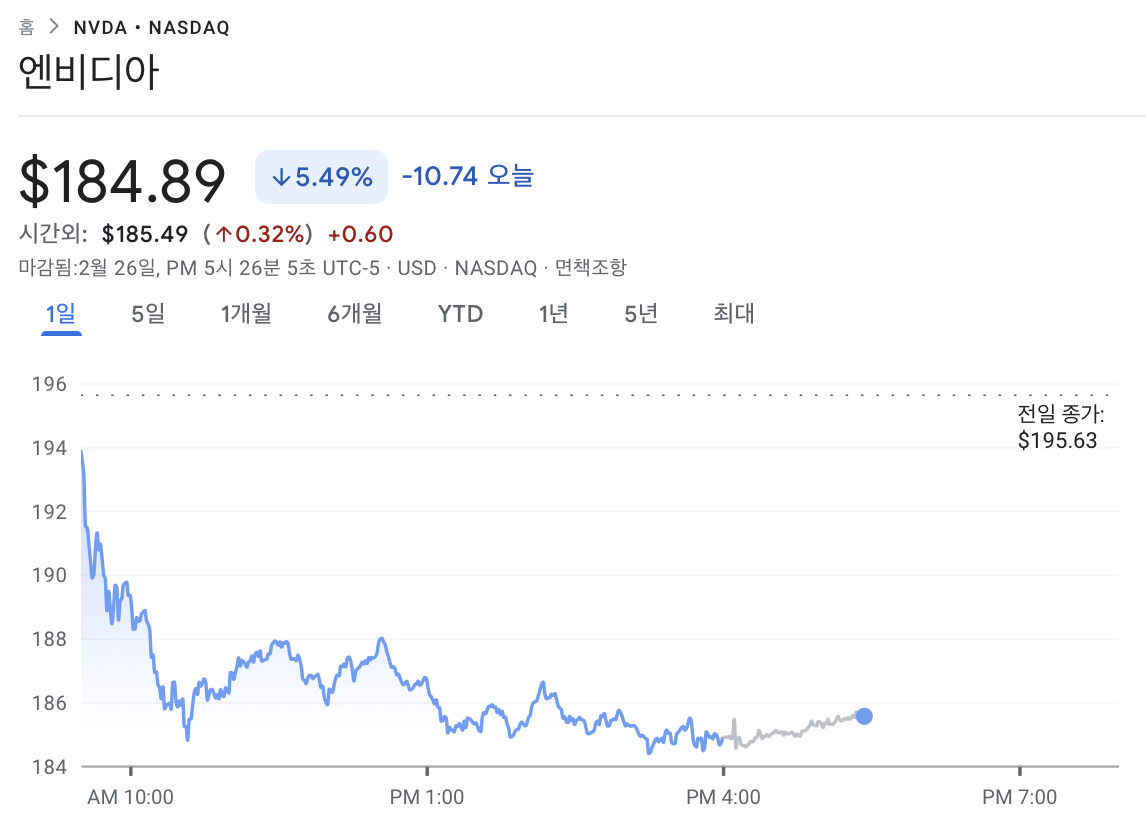Click the 엔비디아 stock title

click(89, 75)
